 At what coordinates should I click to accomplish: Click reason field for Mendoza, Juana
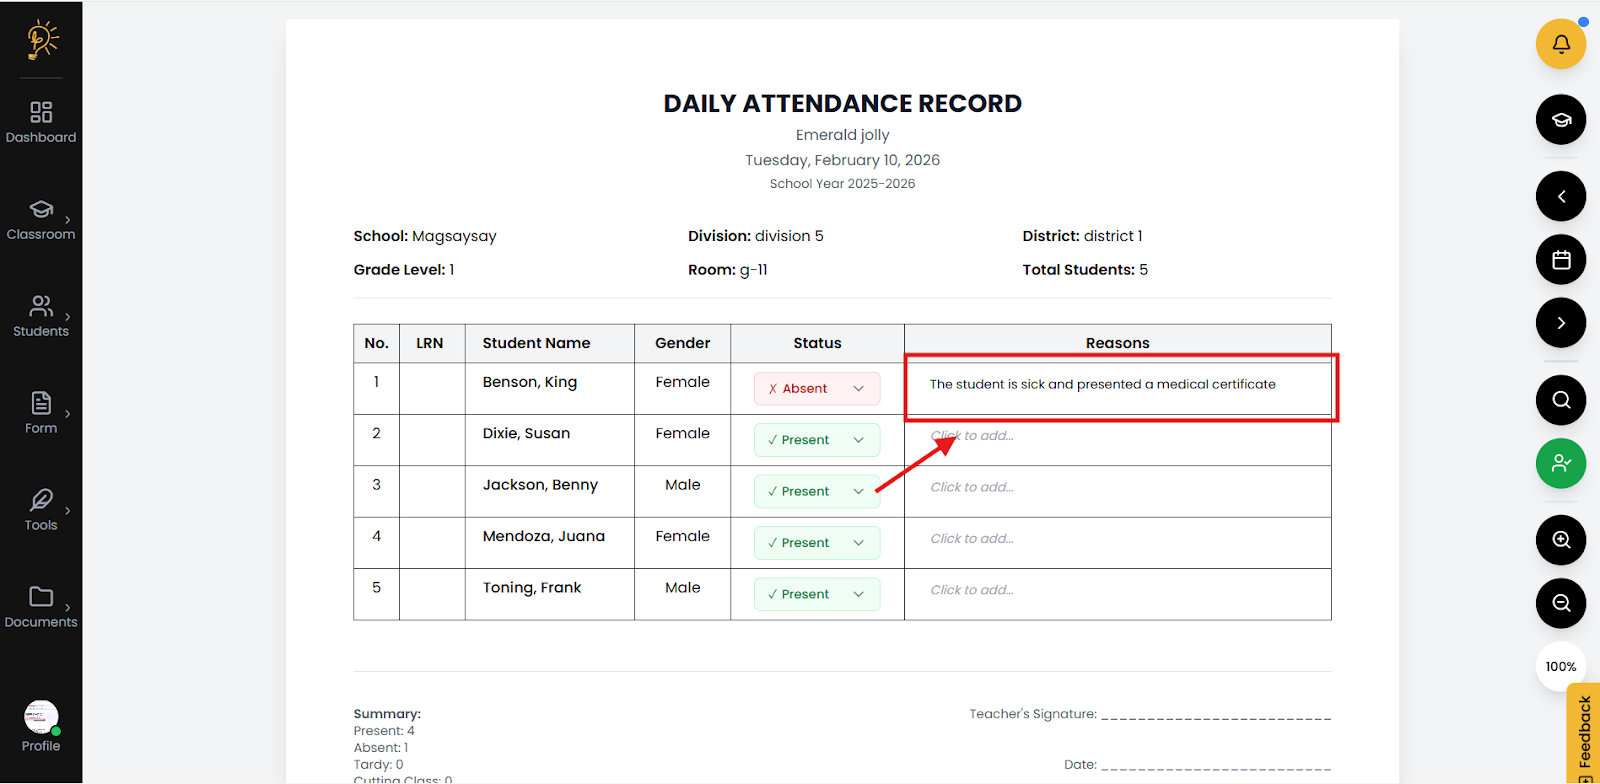pos(972,539)
